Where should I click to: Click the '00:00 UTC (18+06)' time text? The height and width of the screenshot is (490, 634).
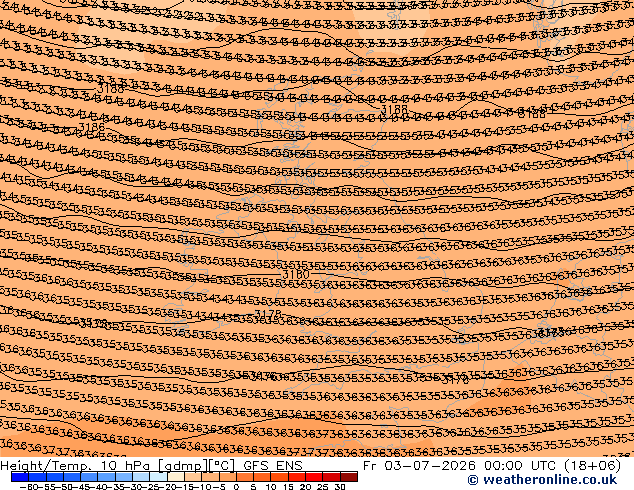[x=552, y=466]
